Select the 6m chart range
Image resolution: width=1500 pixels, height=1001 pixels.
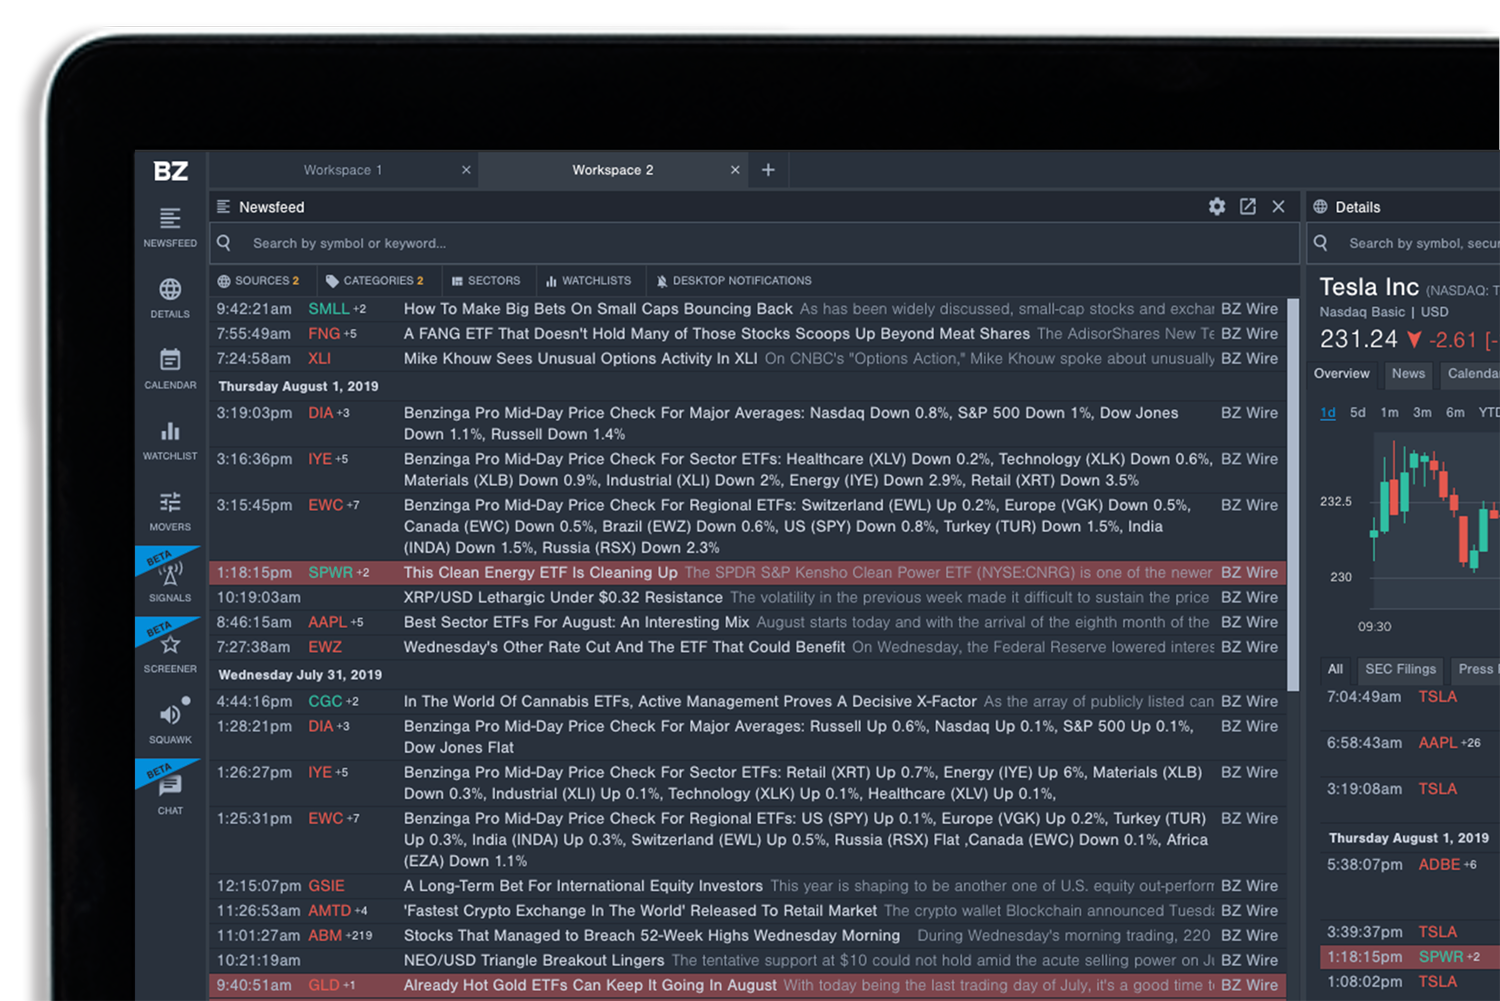tap(1455, 412)
